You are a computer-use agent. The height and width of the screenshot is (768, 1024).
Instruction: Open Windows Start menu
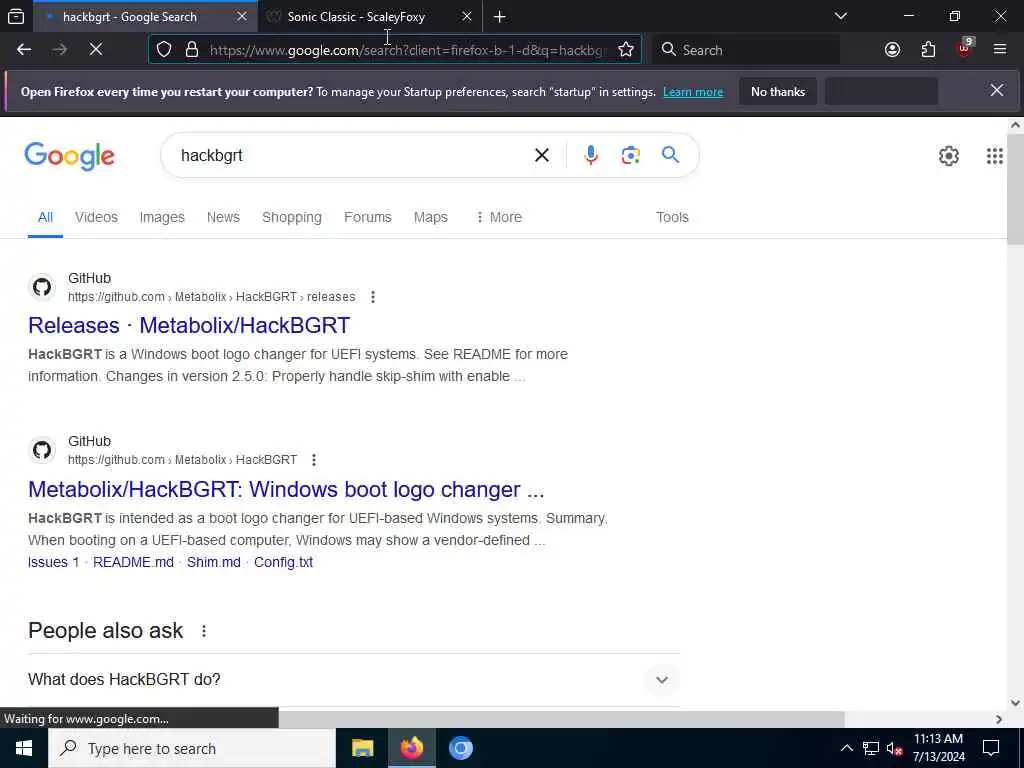tap(24, 748)
